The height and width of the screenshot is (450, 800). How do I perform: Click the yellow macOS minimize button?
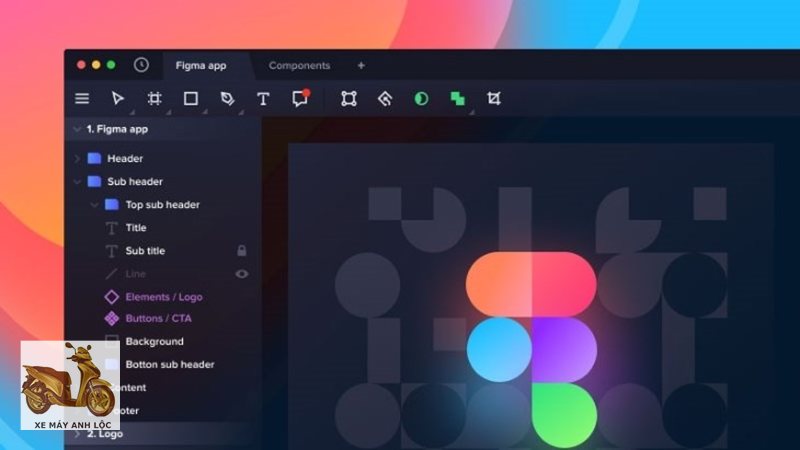[x=96, y=65]
